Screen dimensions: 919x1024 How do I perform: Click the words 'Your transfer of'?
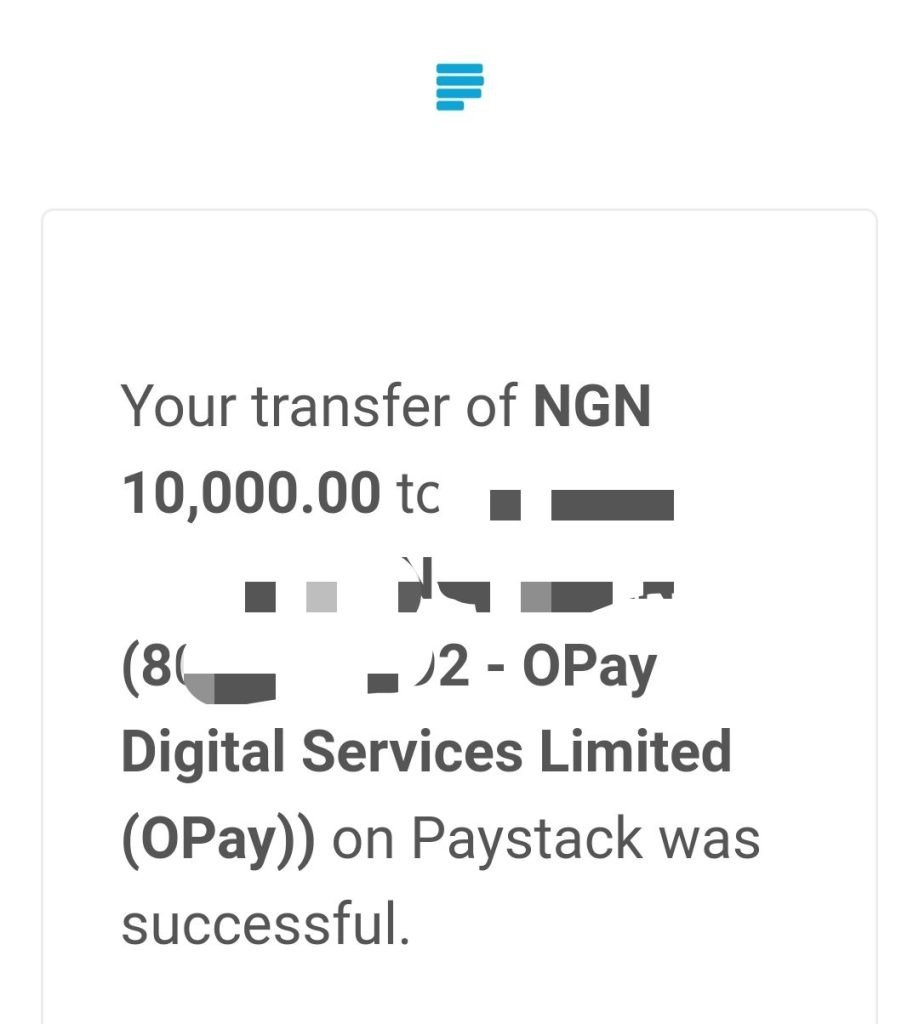tap(319, 406)
